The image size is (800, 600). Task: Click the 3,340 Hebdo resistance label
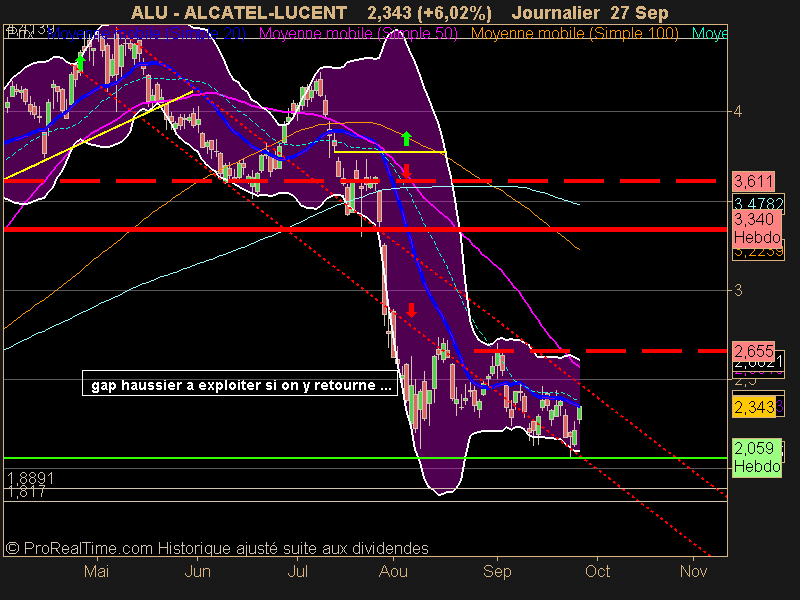tap(757, 228)
